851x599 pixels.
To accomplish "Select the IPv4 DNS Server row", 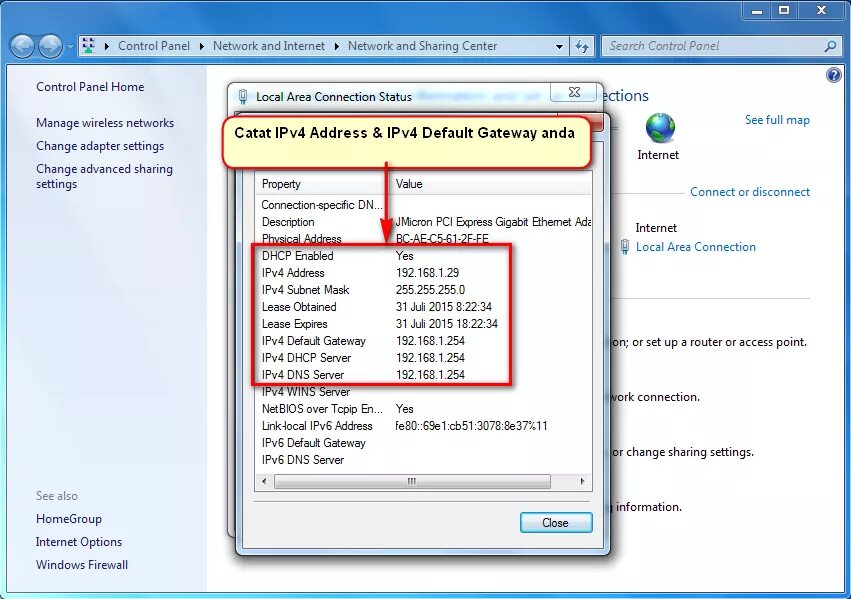I will pyautogui.click(x=423, y=375).
